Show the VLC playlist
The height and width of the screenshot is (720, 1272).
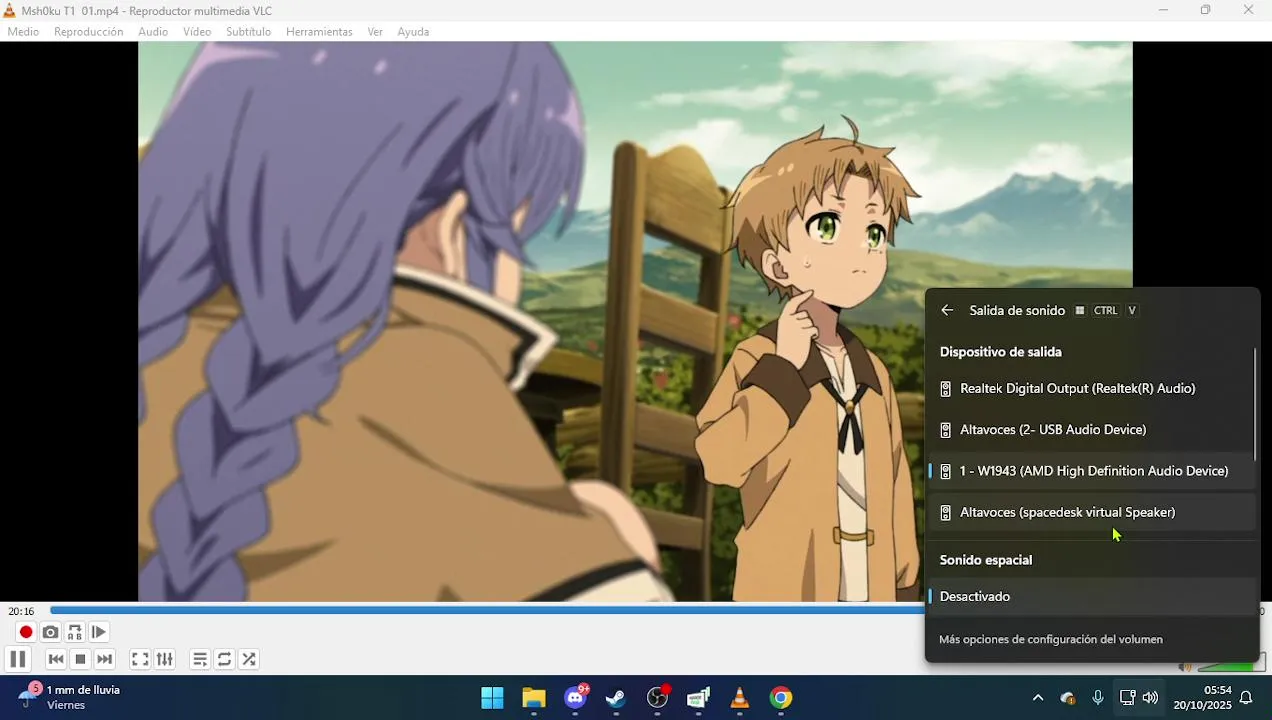[x=200, y=659]
